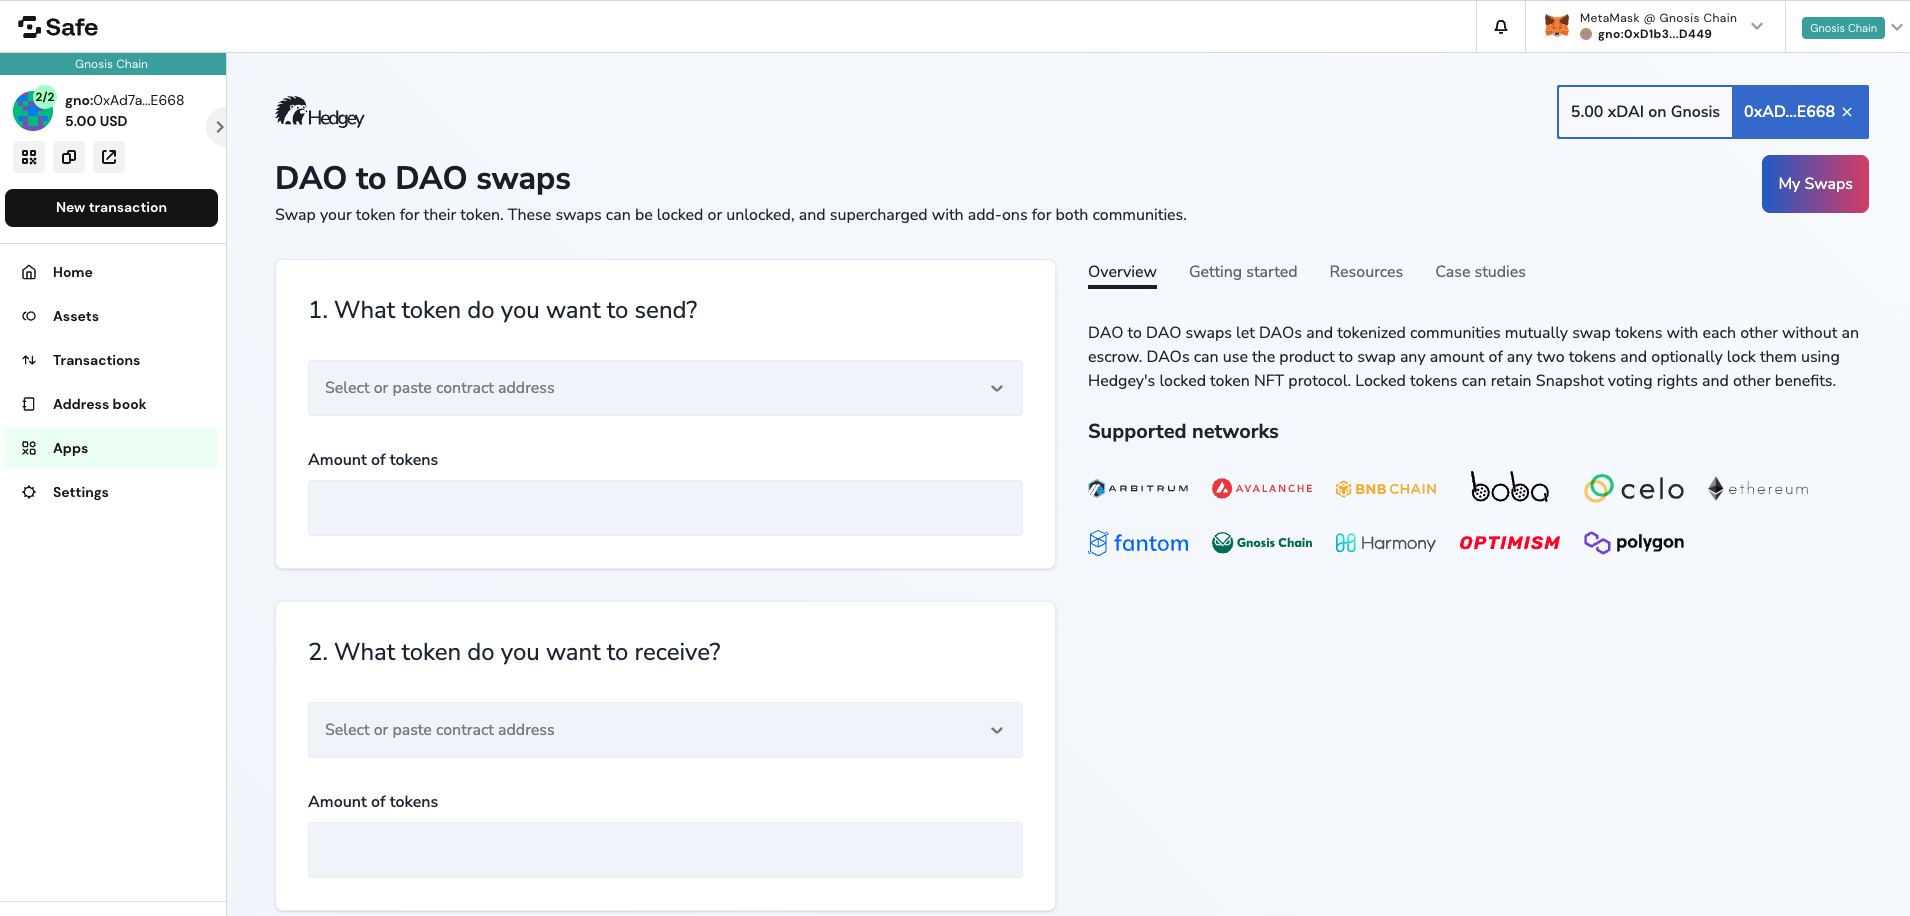
Task: Expand the Safe account list arrow
Action: click(219, 127)
